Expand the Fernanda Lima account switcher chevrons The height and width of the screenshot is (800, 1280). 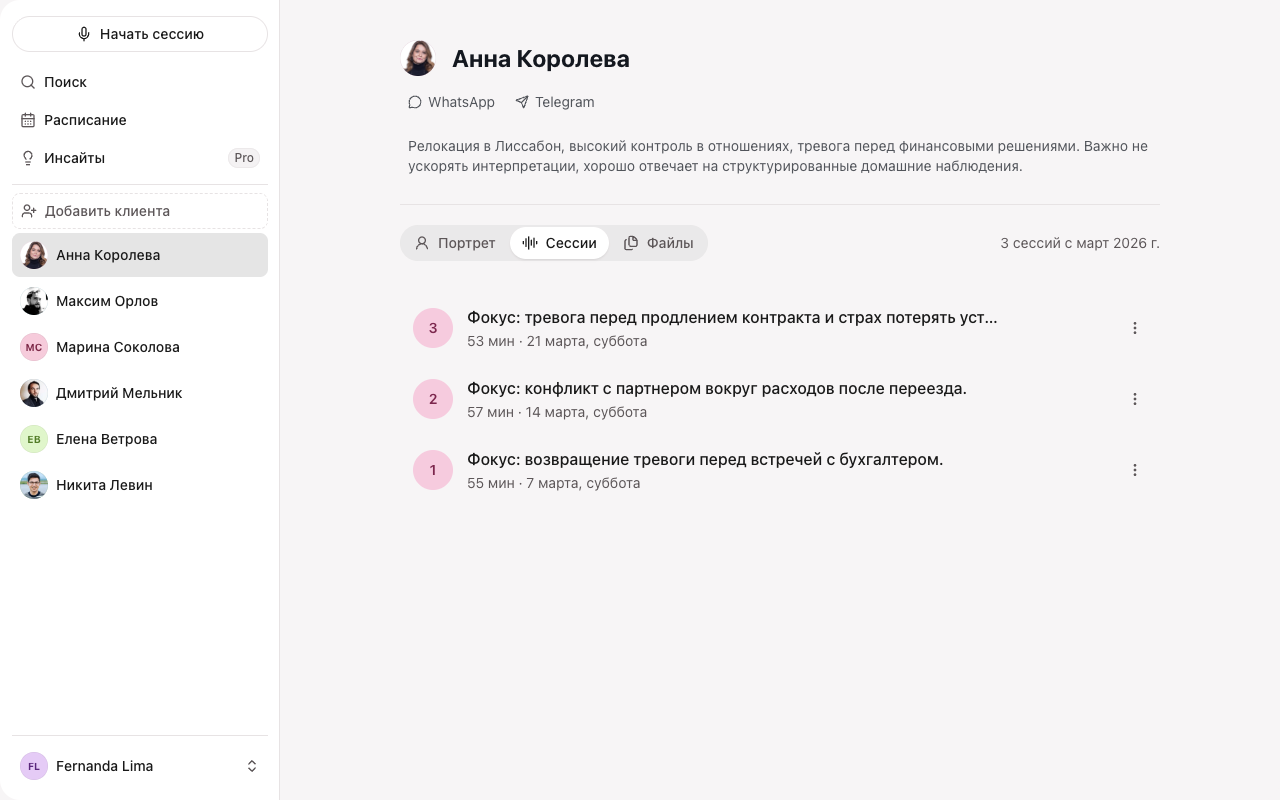(252, 766)
